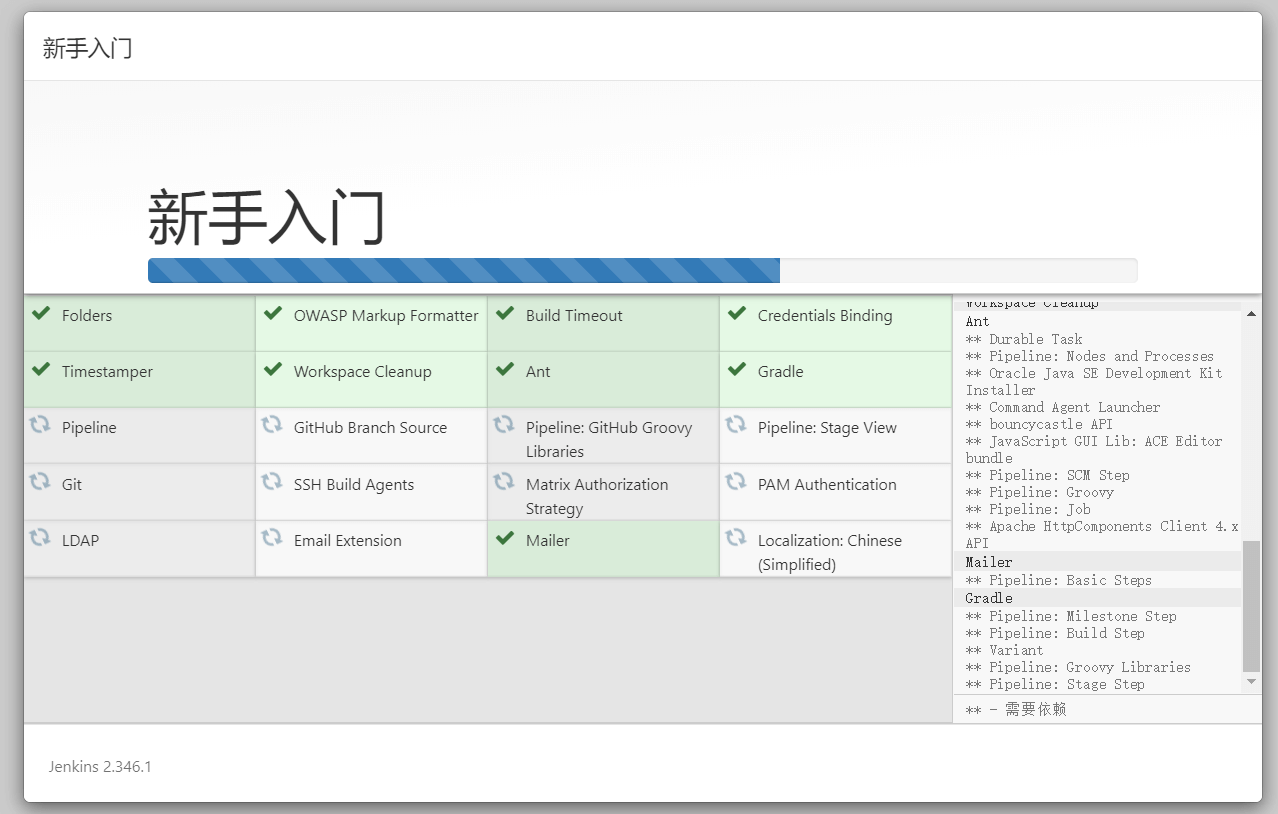Click the checkmark icon beside Timestamper

click(x=41, y=370)
